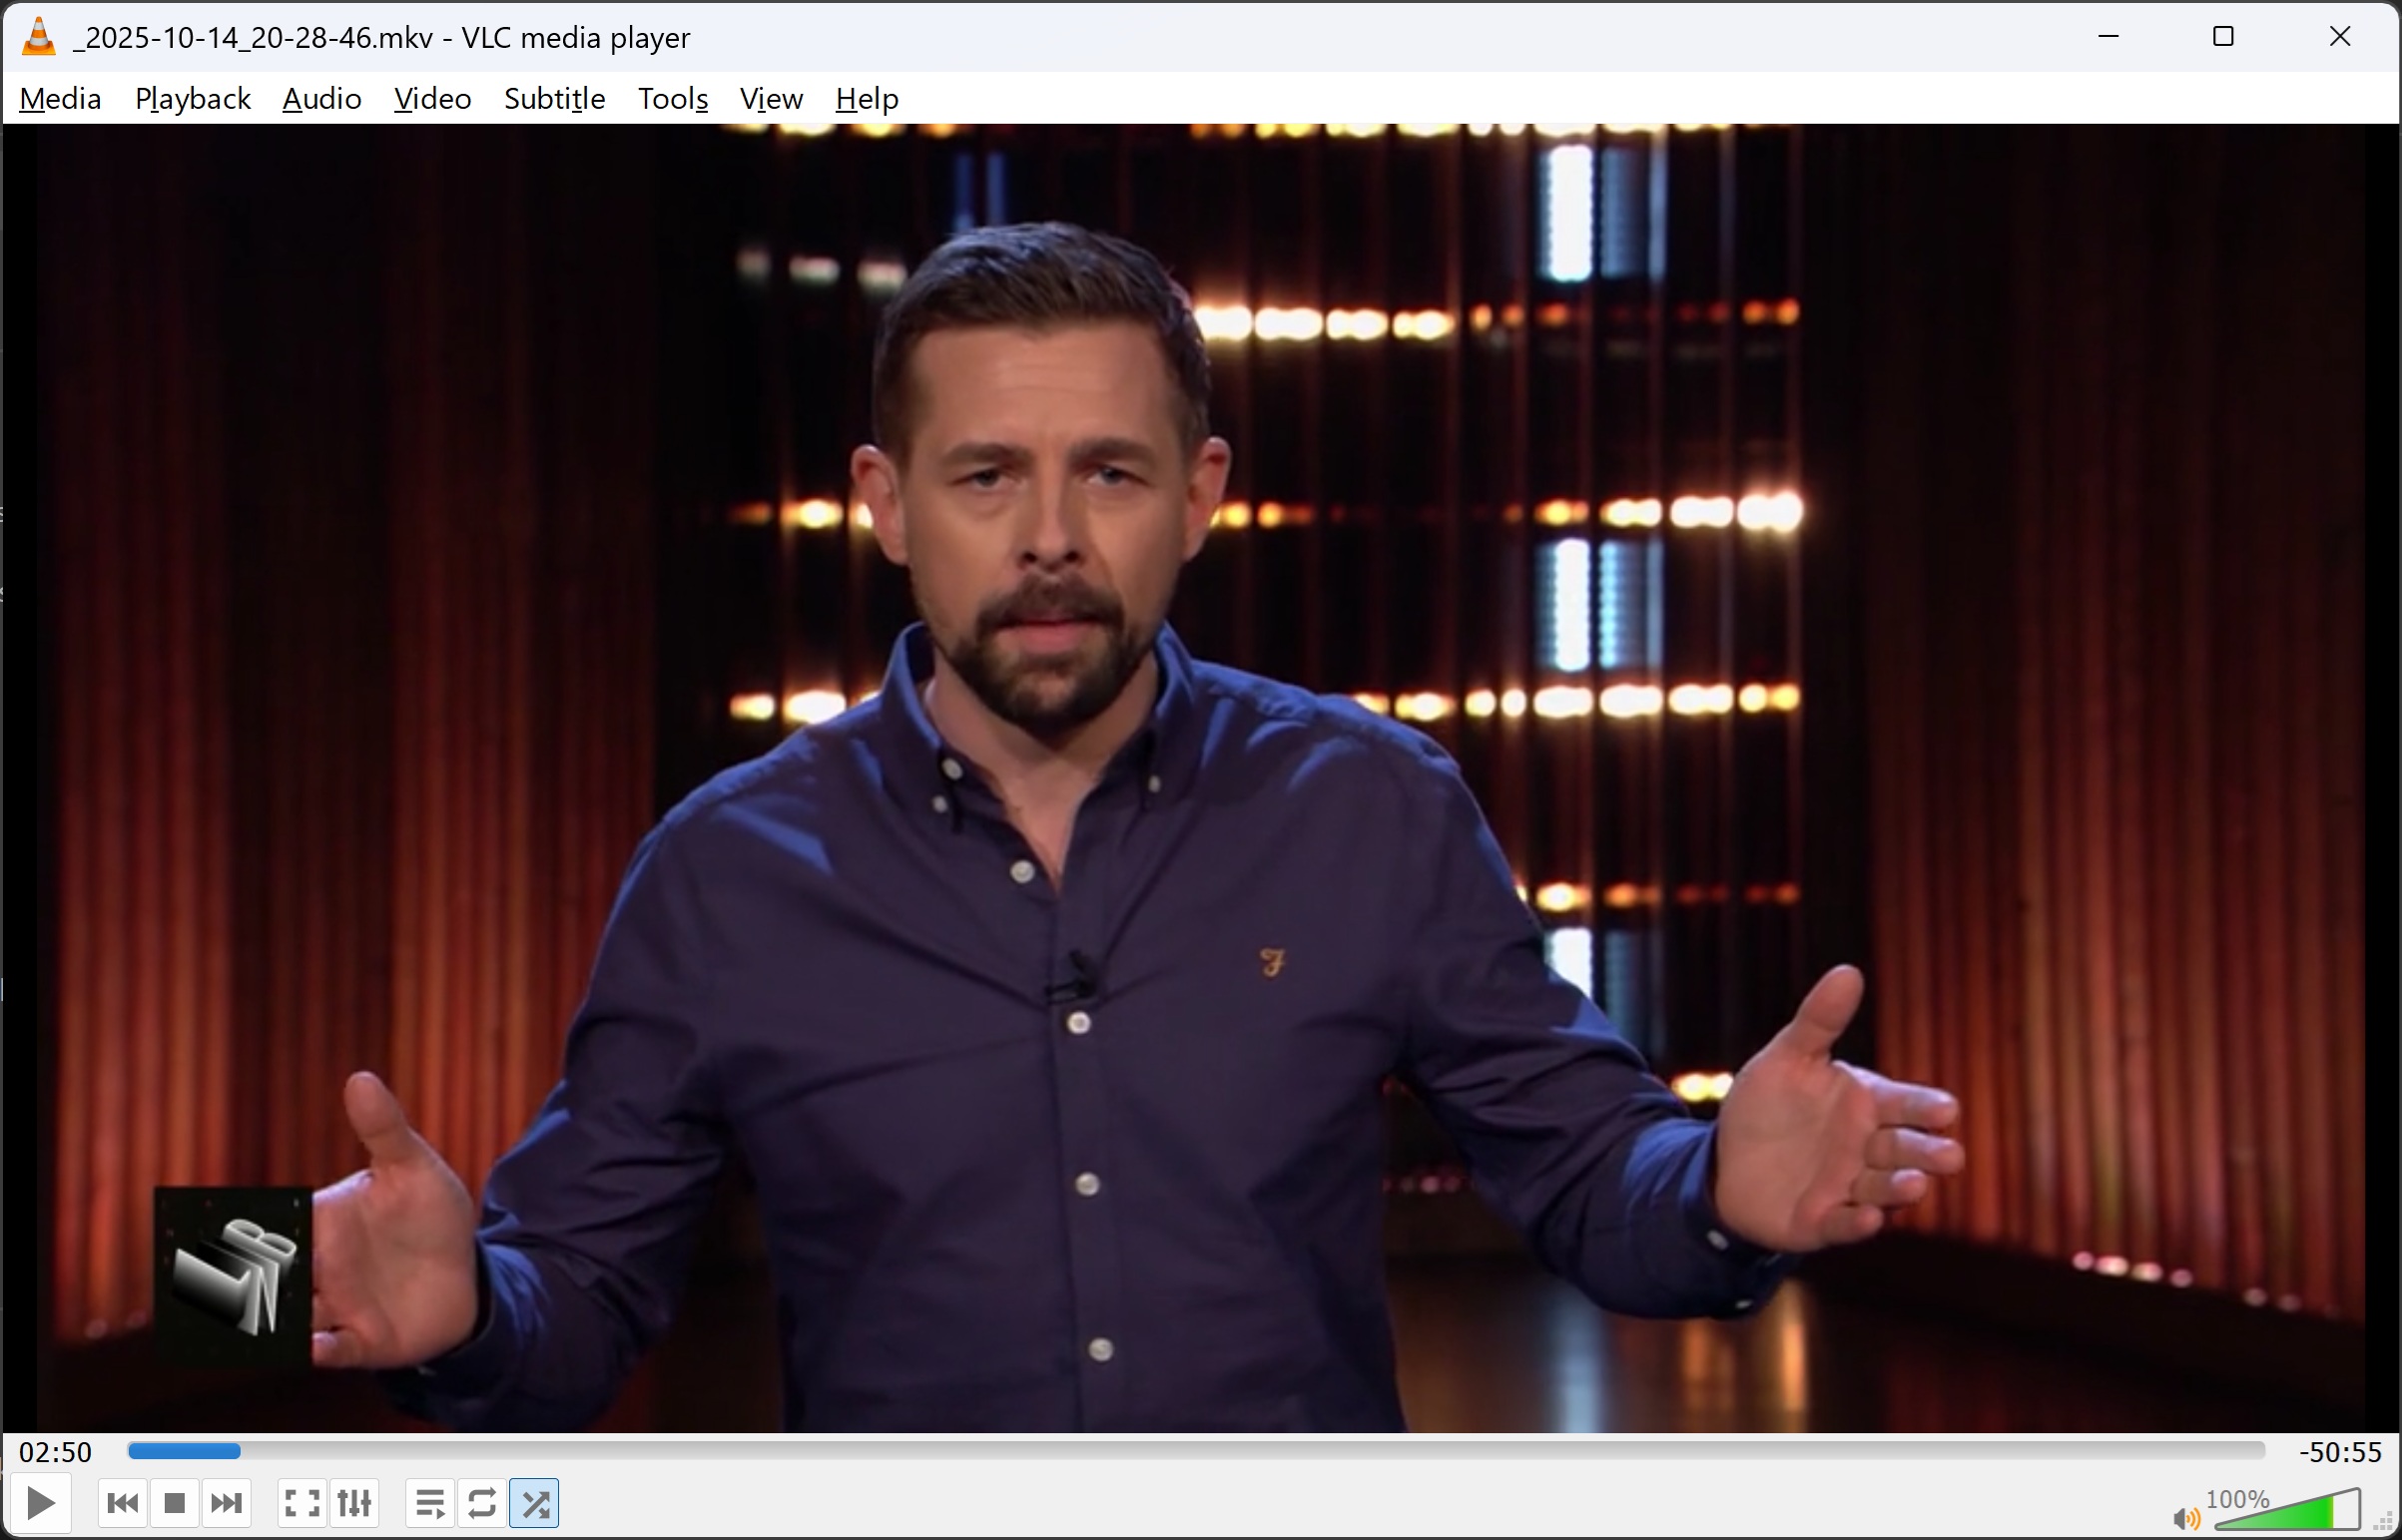Enter fullscreen video mode
Screen dimensions: 2402x1540
[302, 1503]
